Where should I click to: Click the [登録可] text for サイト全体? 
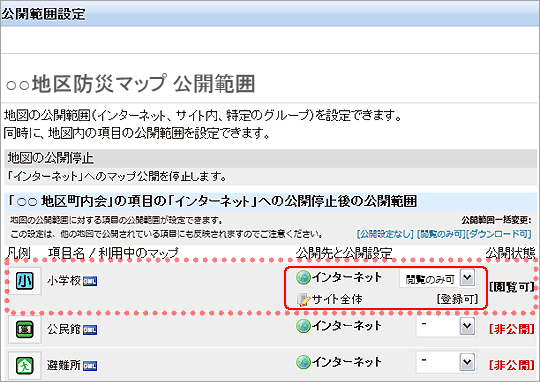tap(457, 299)
